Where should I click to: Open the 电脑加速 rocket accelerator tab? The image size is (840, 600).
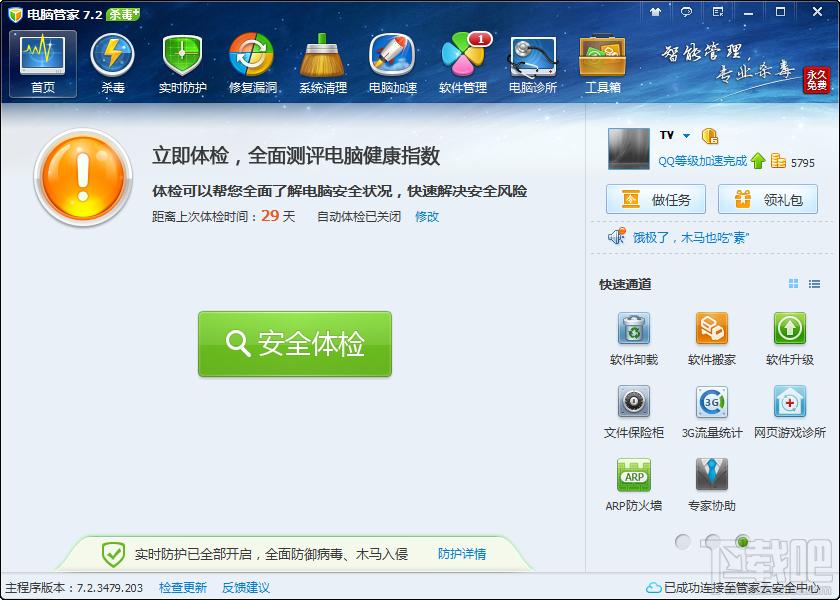pos(393,64)
